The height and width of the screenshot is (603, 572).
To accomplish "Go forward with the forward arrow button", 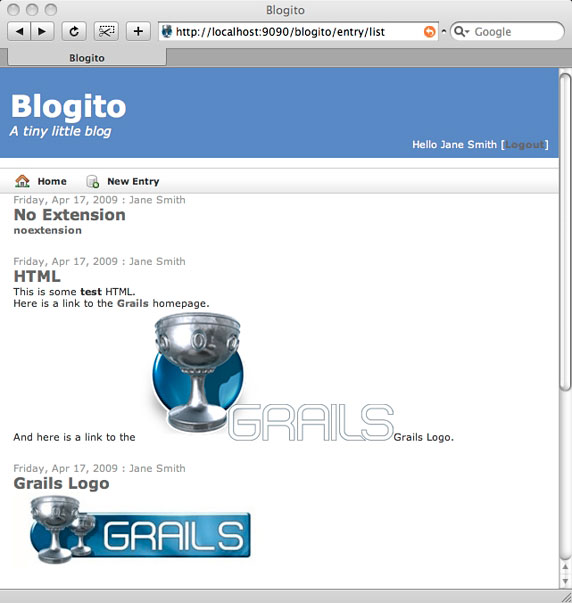I will (x=42, y=31).
